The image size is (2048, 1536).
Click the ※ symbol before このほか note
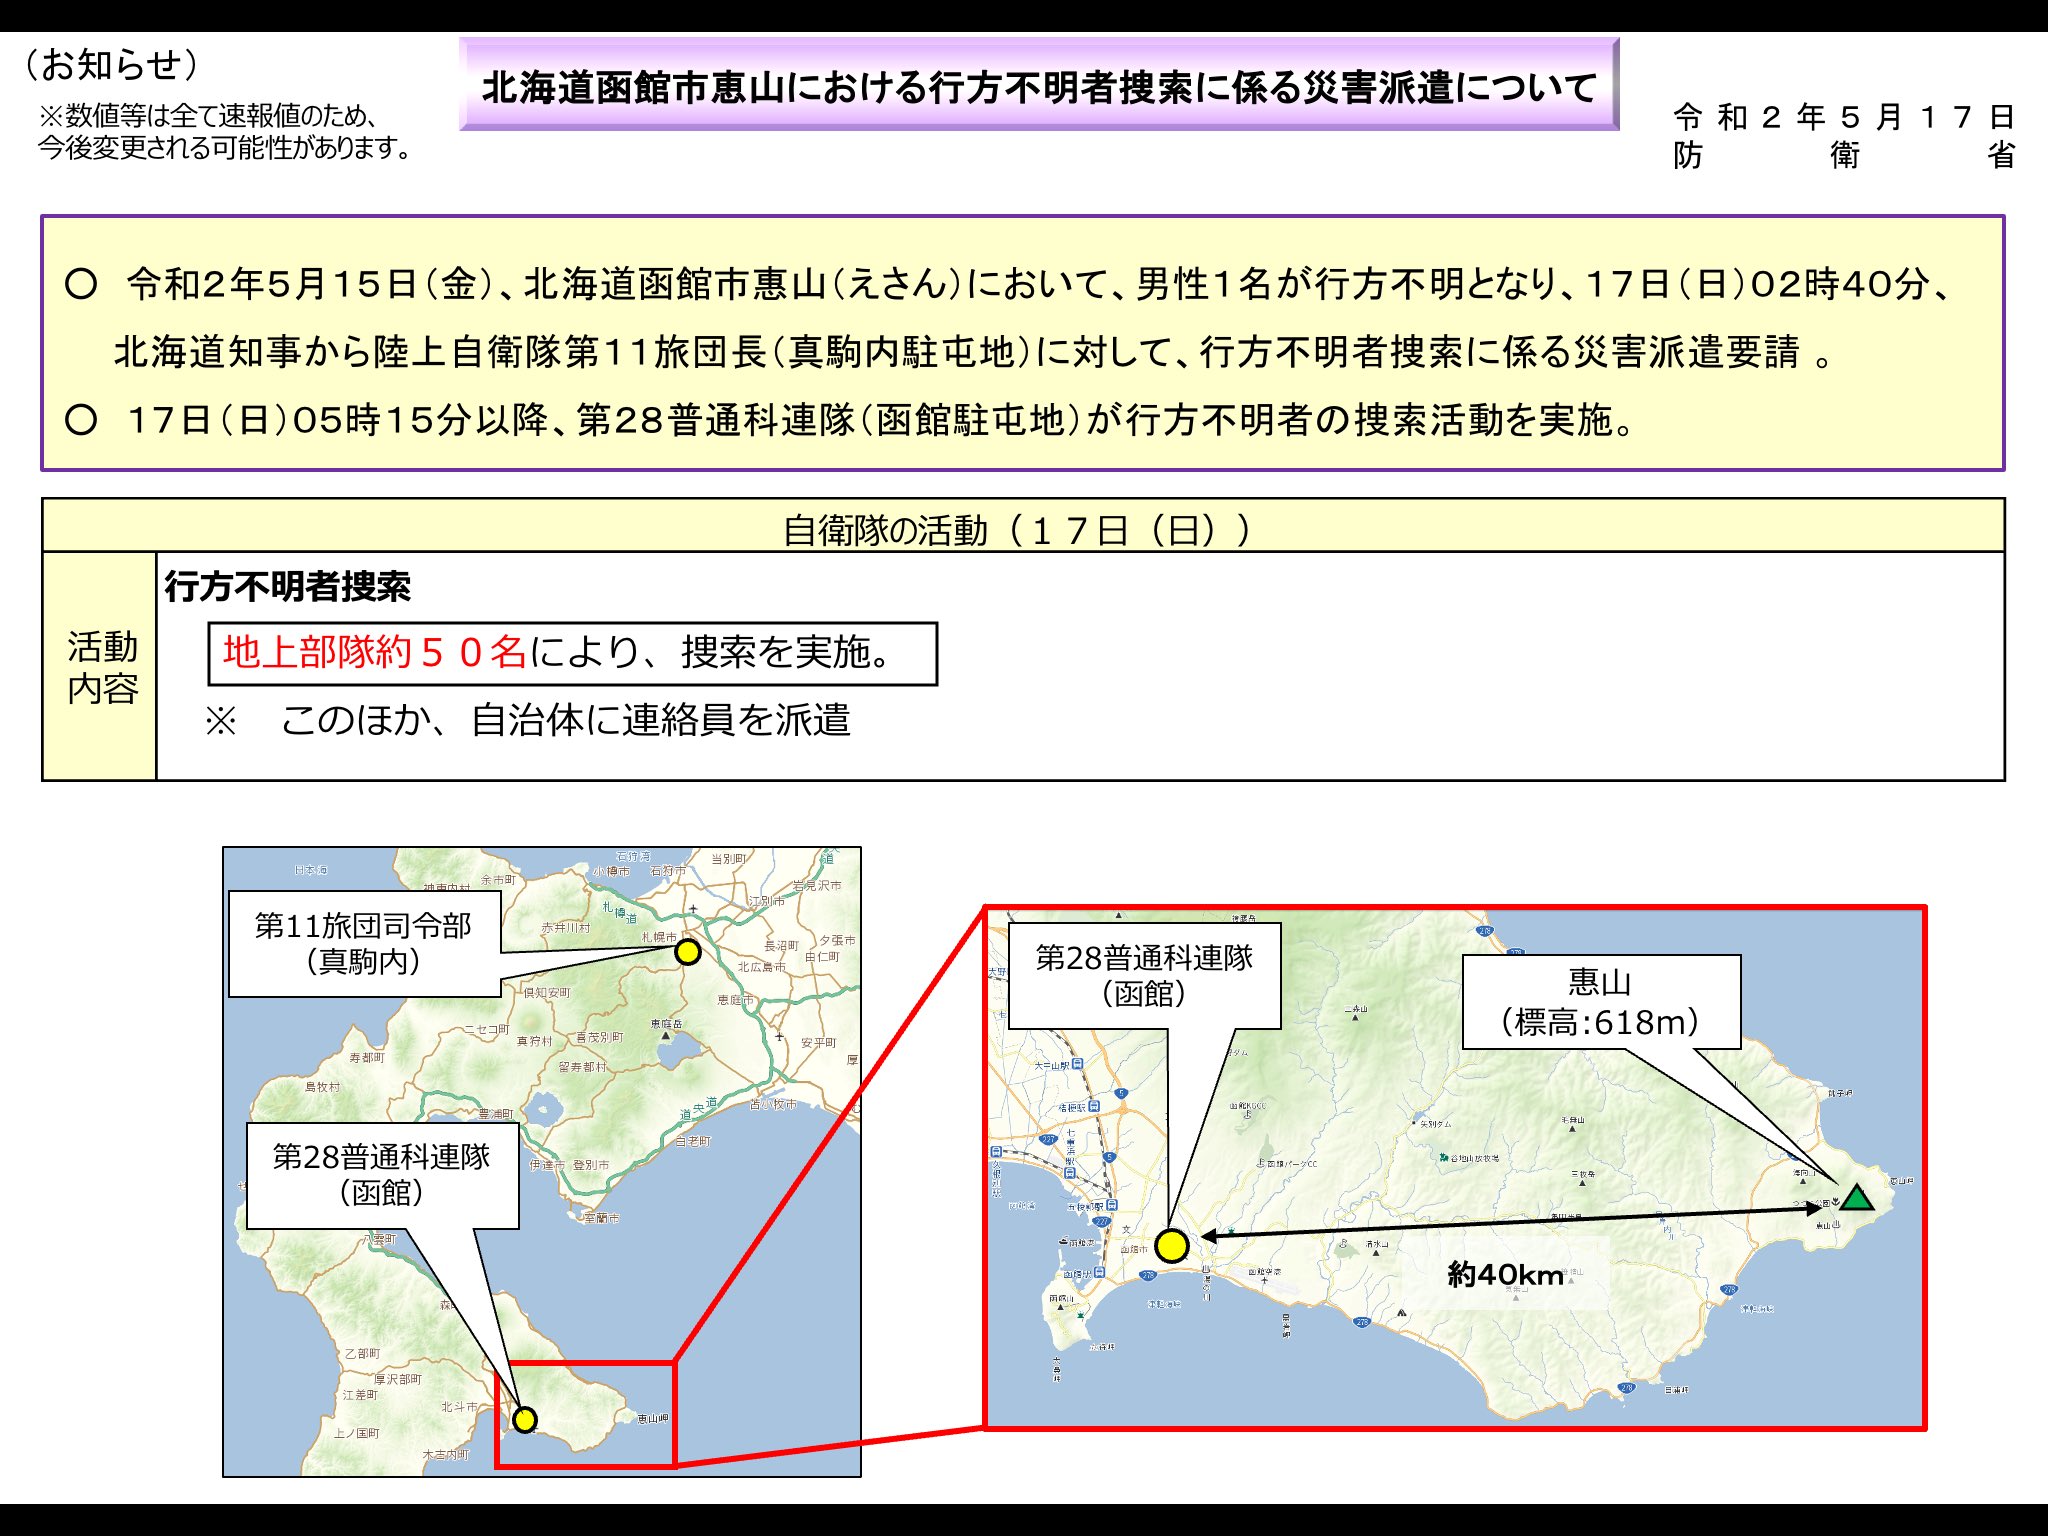point(220,721)
